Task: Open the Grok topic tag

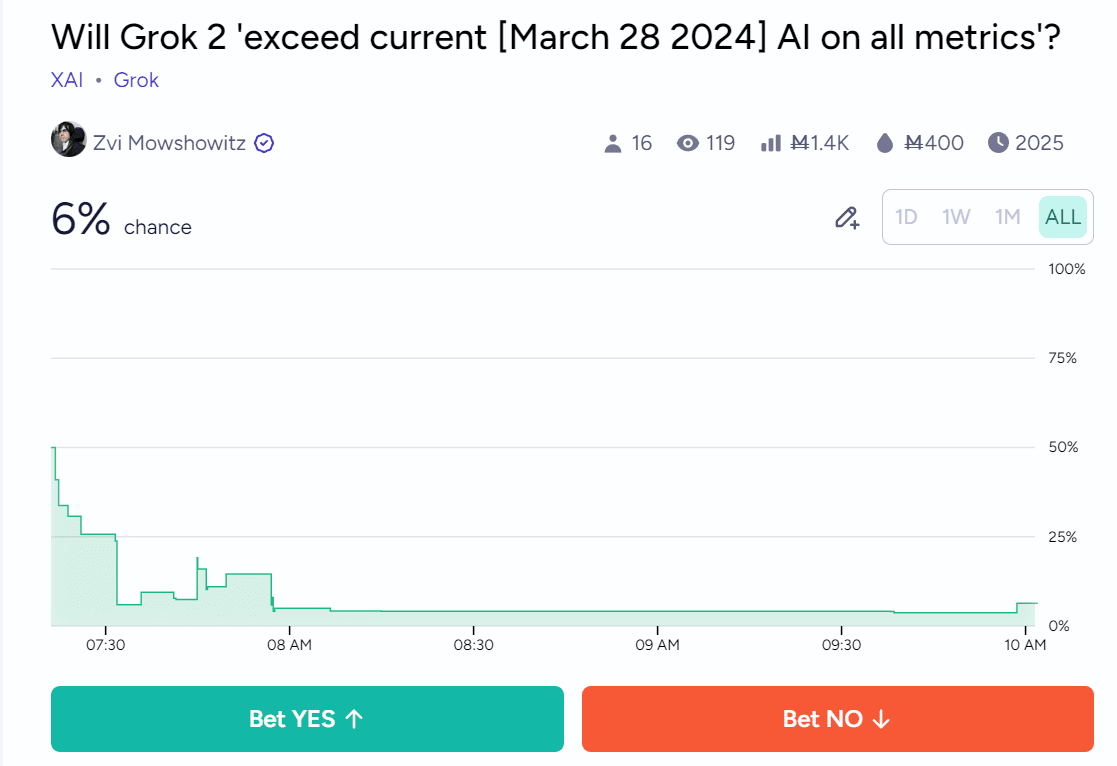Action: point(136,80)
